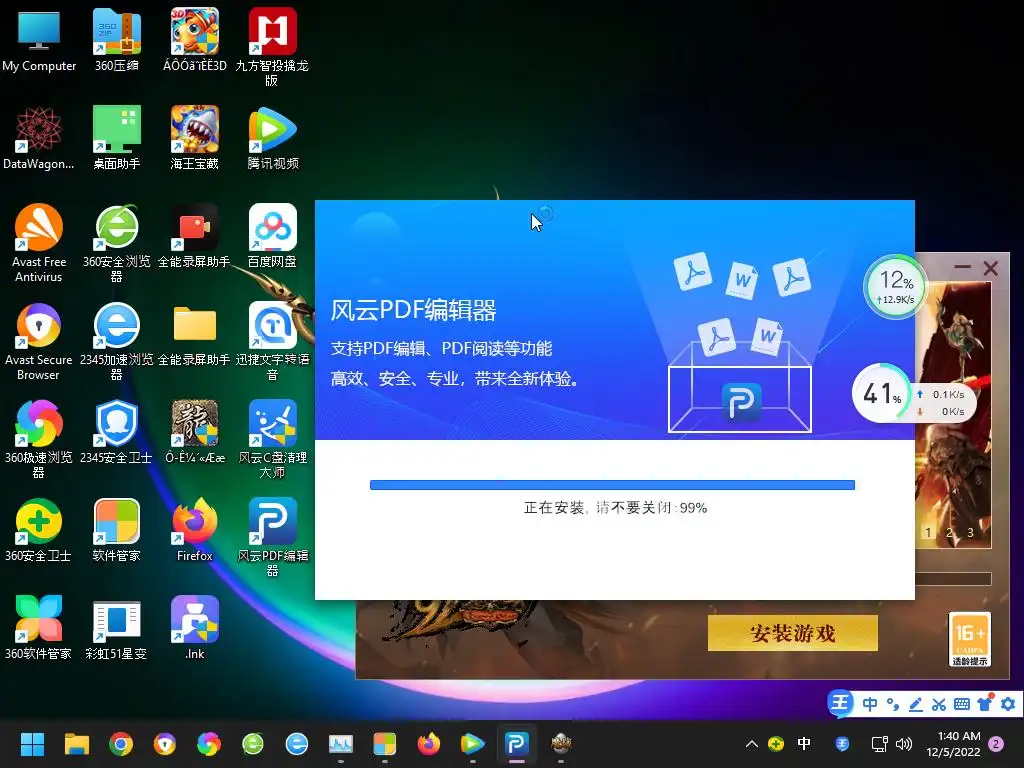Screen dimensions: 1024x768
Task: Open soft keyboard from IME toolbar
Action: click(961, 704)
